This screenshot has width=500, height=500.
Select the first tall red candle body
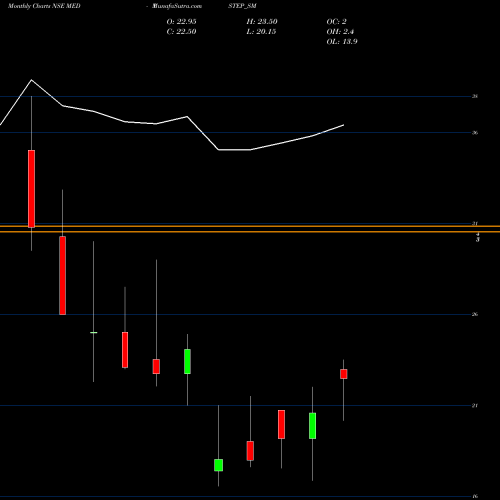31,189
